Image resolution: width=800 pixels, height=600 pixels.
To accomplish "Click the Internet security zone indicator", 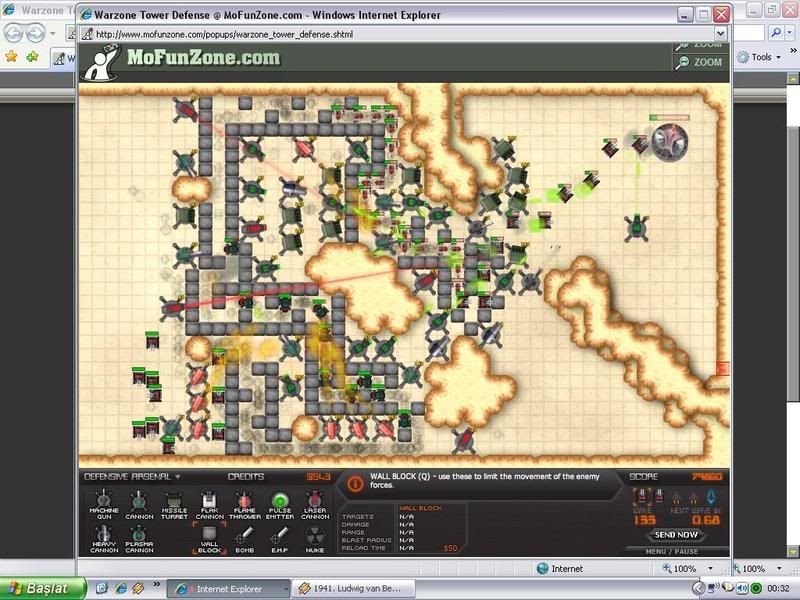I will pos(560,568).
